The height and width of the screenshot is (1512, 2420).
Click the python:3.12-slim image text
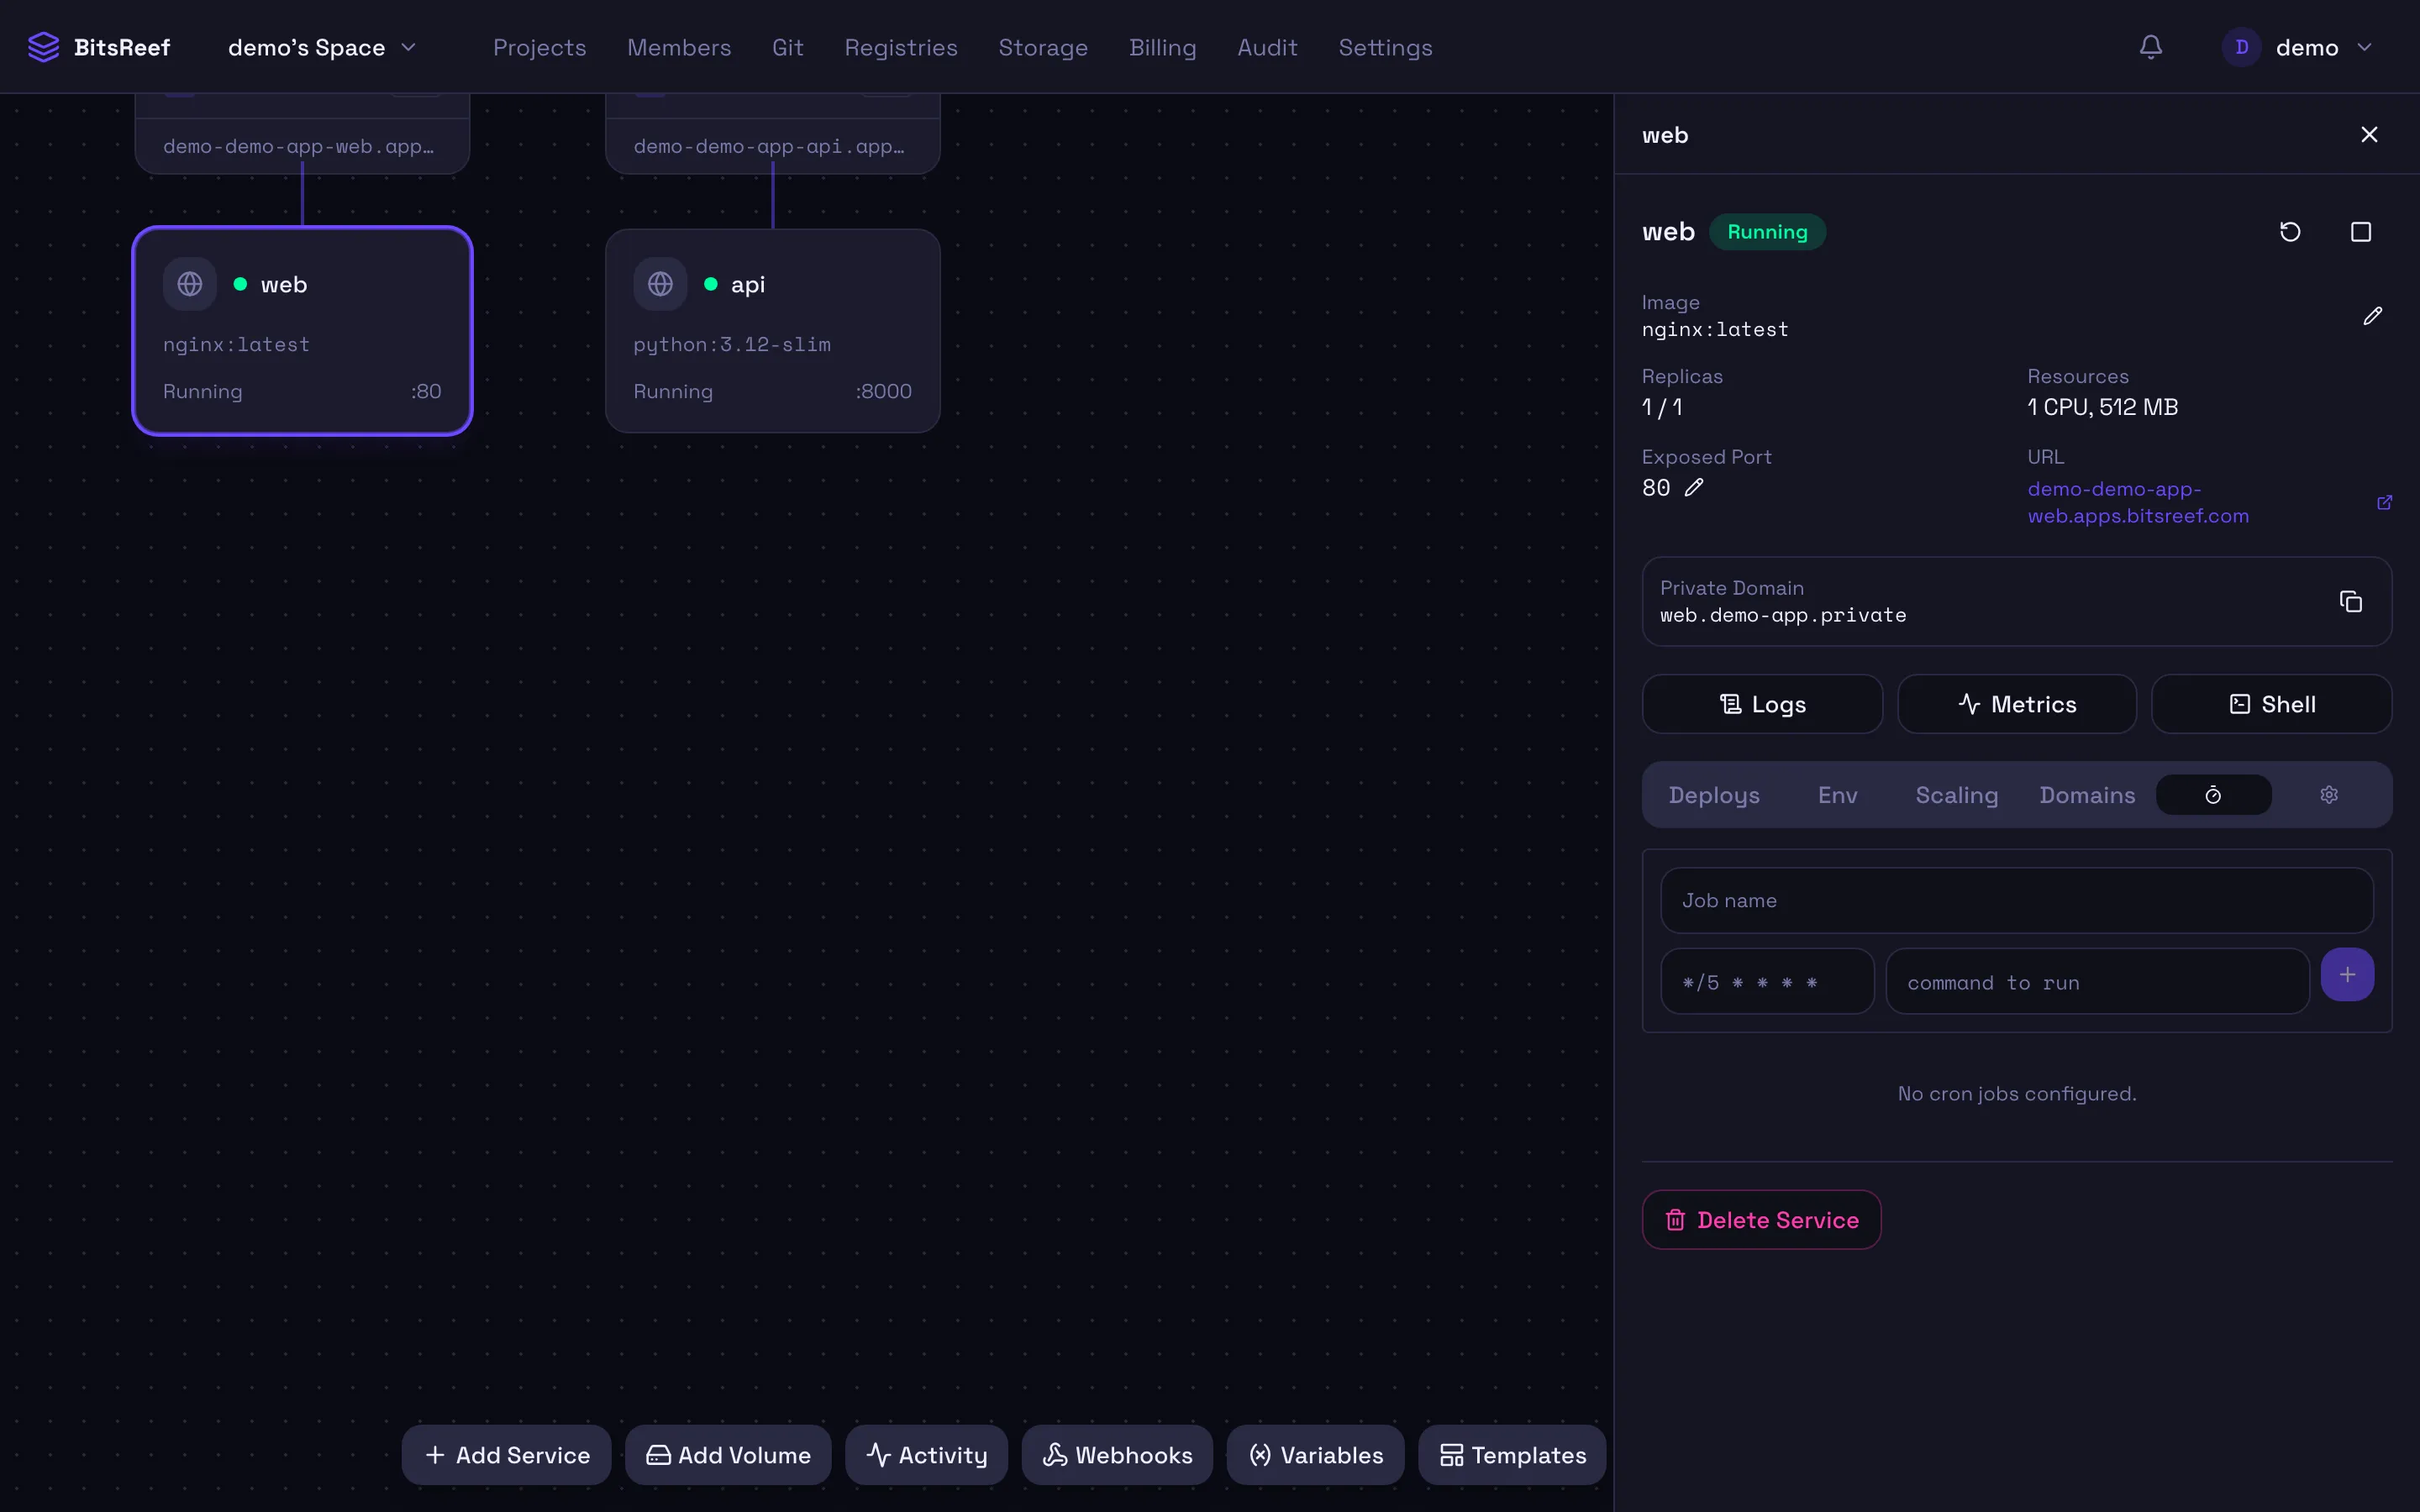tap(731, 344)
